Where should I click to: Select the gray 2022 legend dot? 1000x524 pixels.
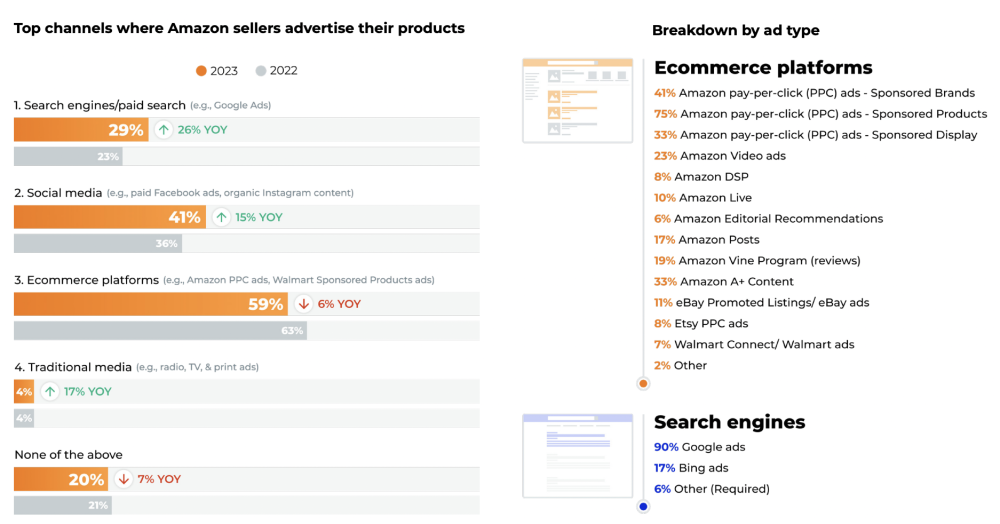pos(261,71)
